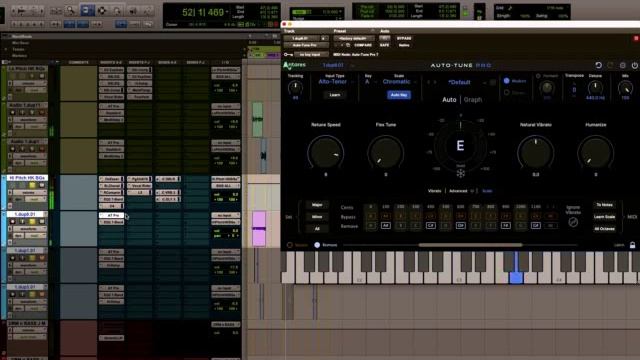Open Advanced section tab
Image resolution: width=640 pixels, height=360 pixels.
(458, 191)
